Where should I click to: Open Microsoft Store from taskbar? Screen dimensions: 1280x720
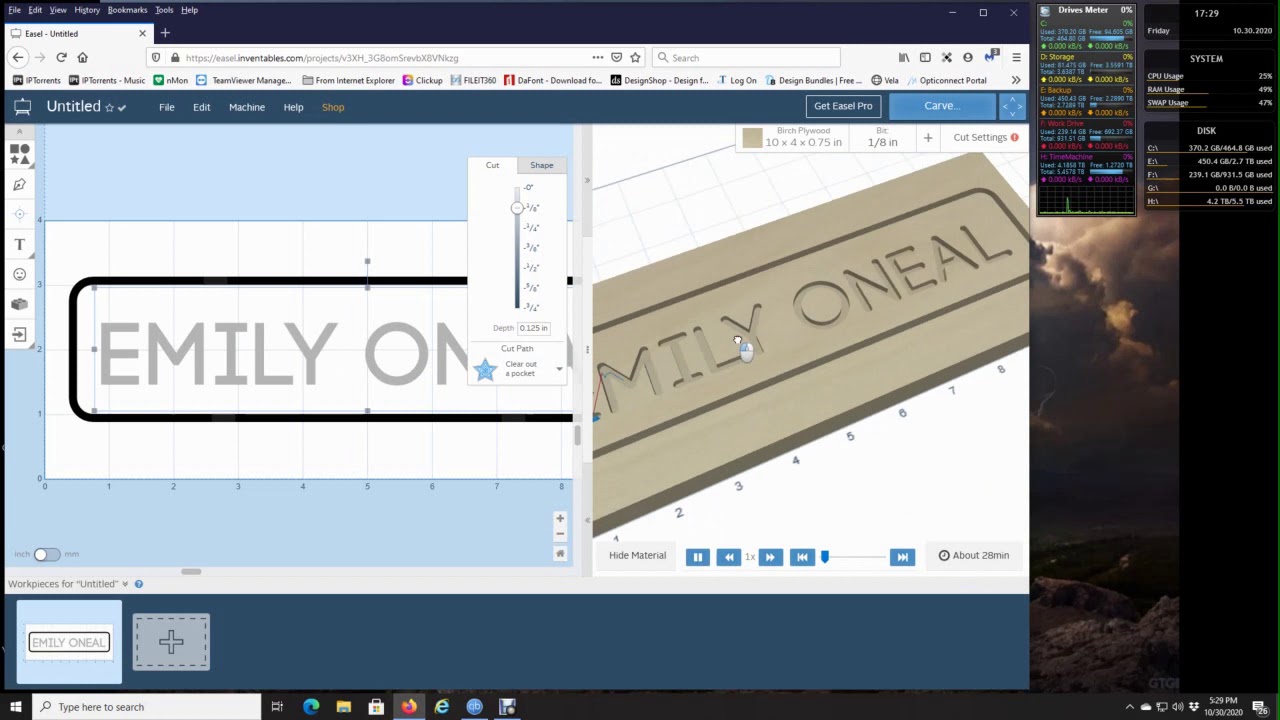[376, 707]
